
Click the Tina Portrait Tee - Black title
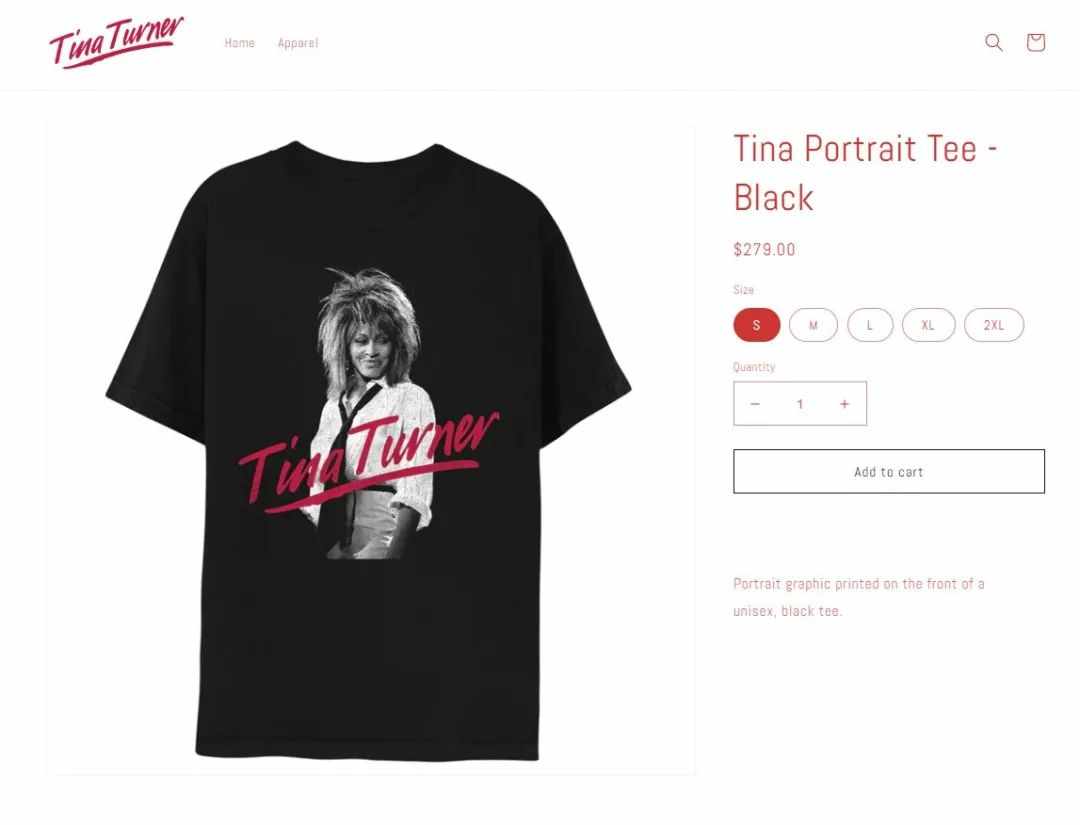[866, 173]
